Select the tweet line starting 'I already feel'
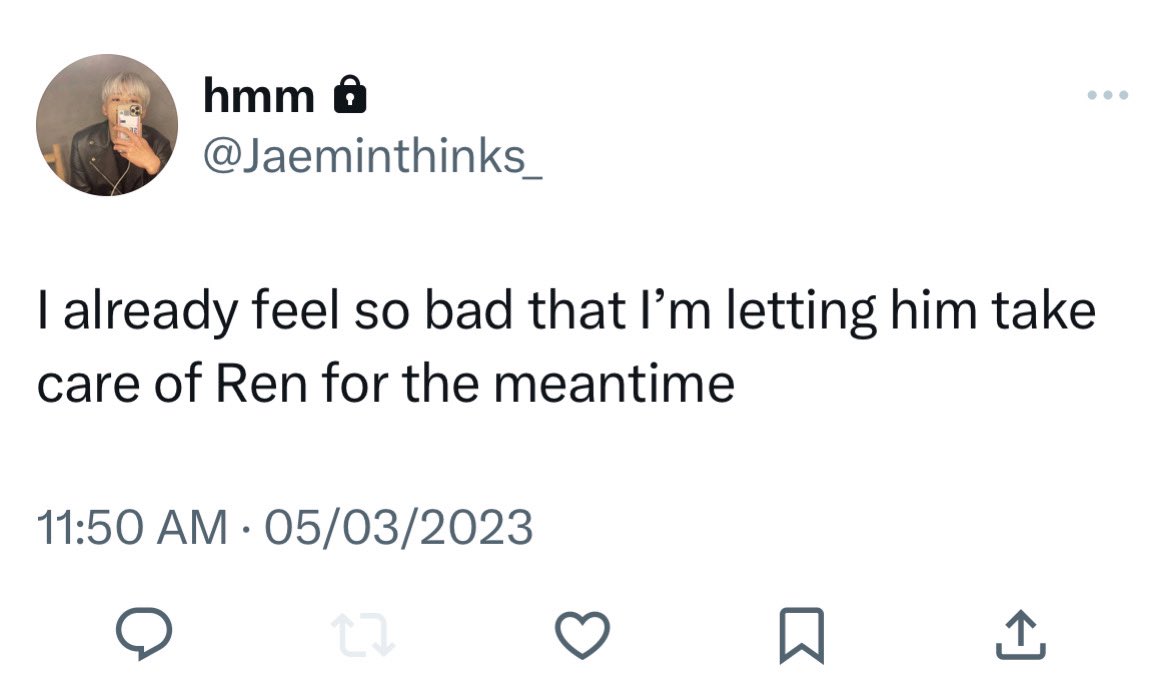Viewport: 1170px width, 700px height. pyautogui.click(x=566, y=310)
